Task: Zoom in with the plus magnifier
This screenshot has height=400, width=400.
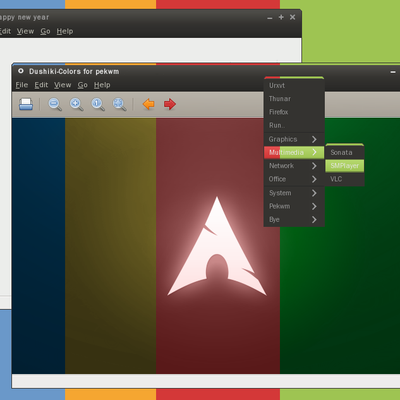Action: click(x=76, y=104)
